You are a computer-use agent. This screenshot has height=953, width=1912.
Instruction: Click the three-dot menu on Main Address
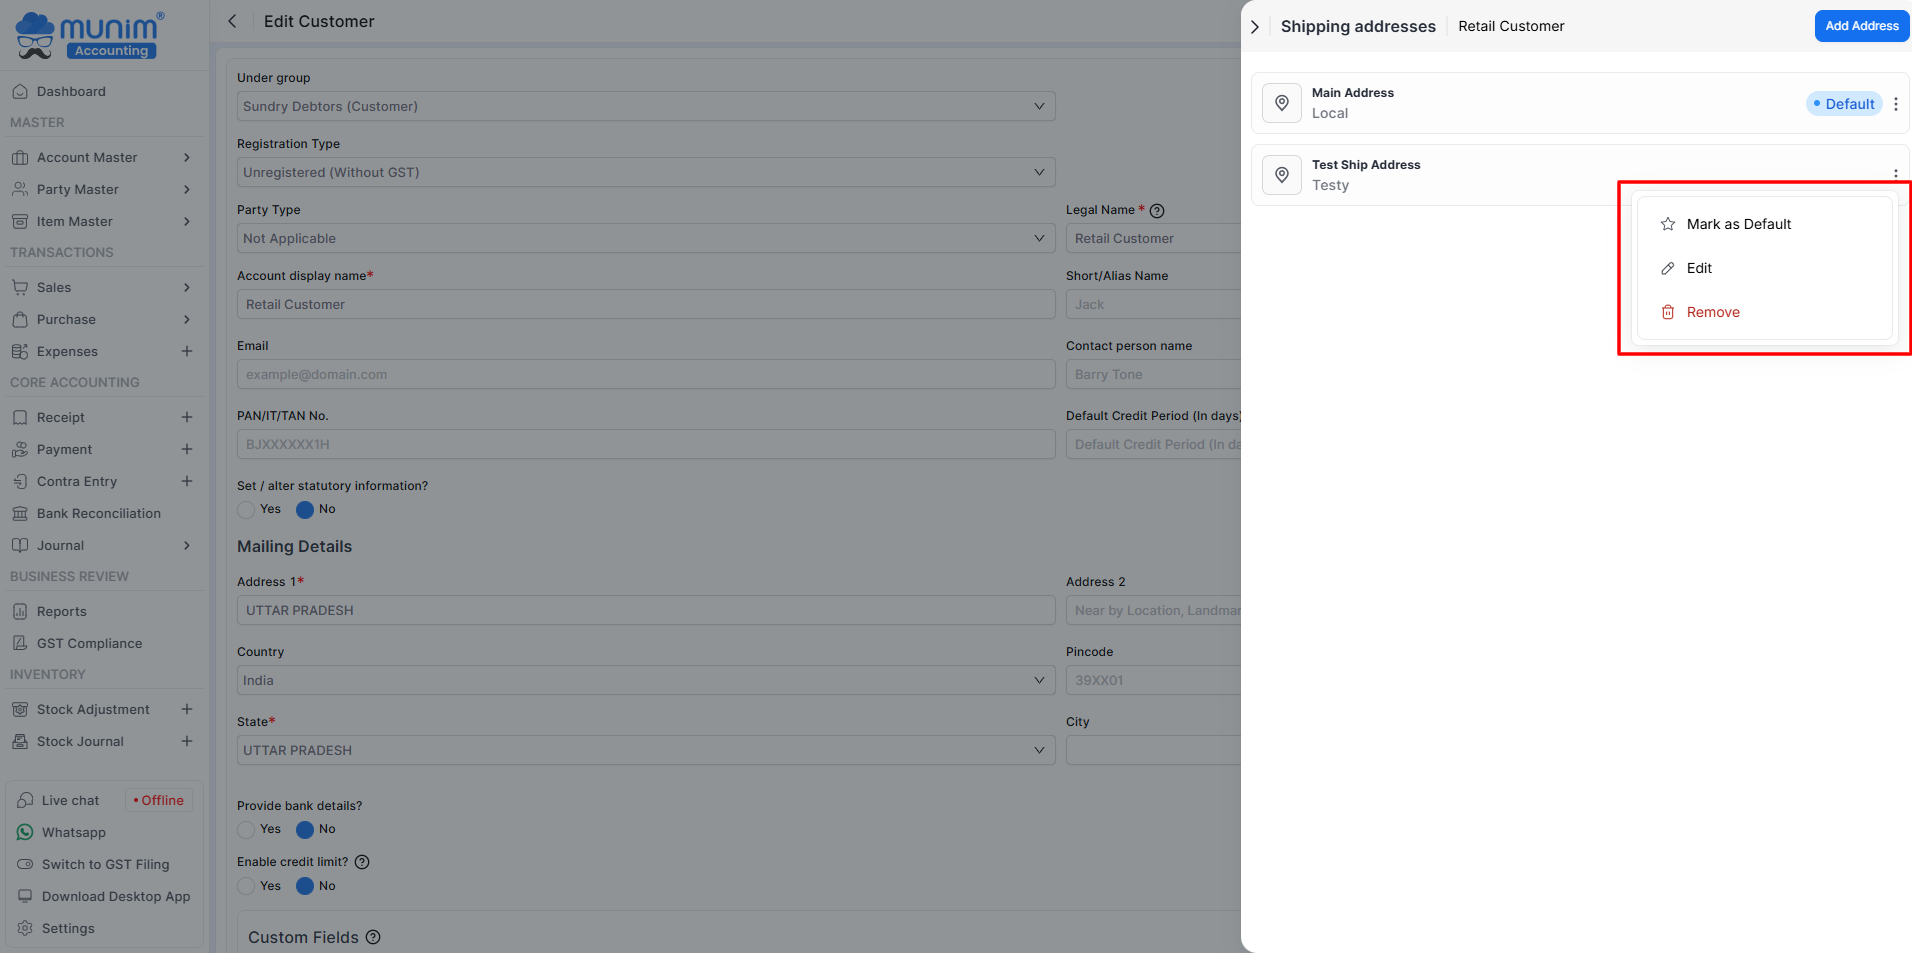click(x=1895, y=104)
